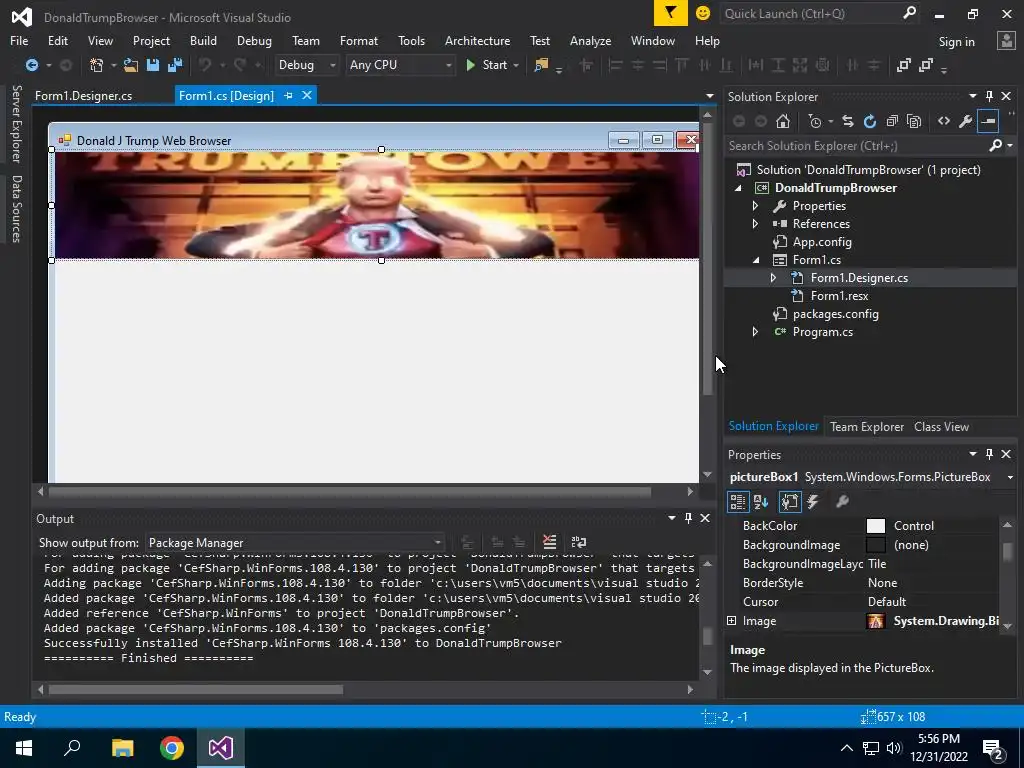Collapse the DonaldTrumpBrowser project node
The height and width of the screenshot is (768, 1024).
(x=738, y=188)
